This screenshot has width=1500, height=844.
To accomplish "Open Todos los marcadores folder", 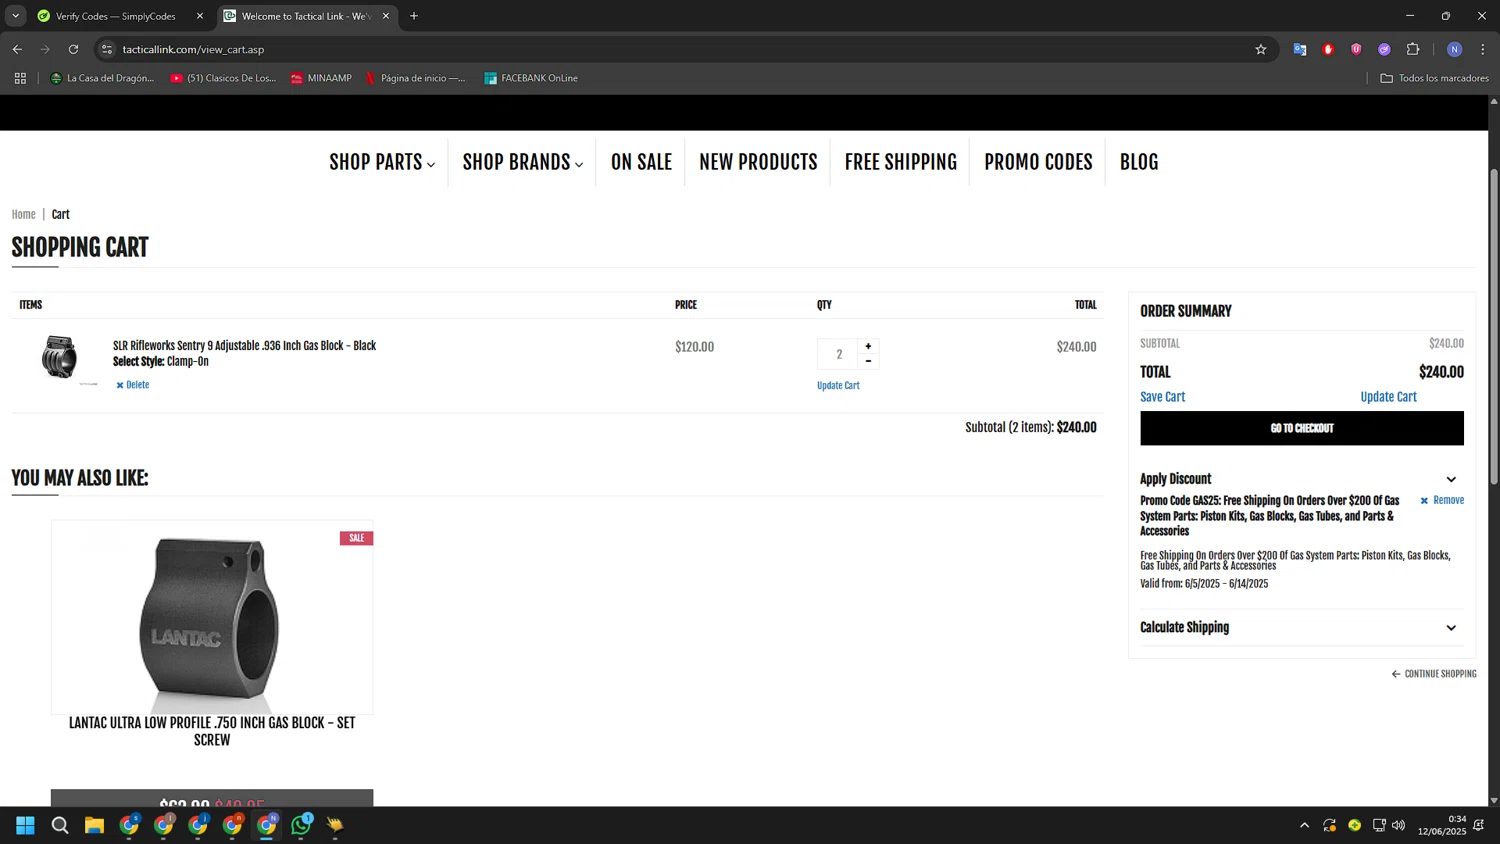I will pos(1434,78).
